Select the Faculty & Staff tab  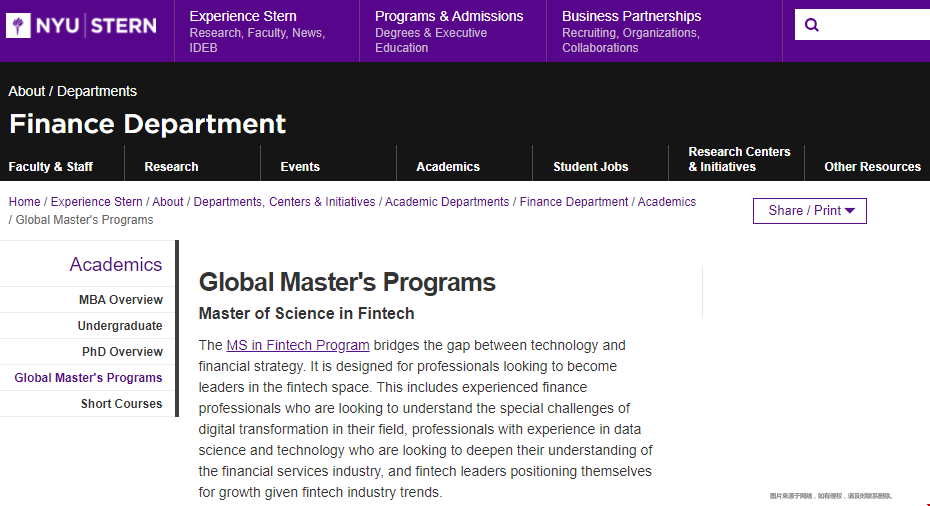point(50,167)
